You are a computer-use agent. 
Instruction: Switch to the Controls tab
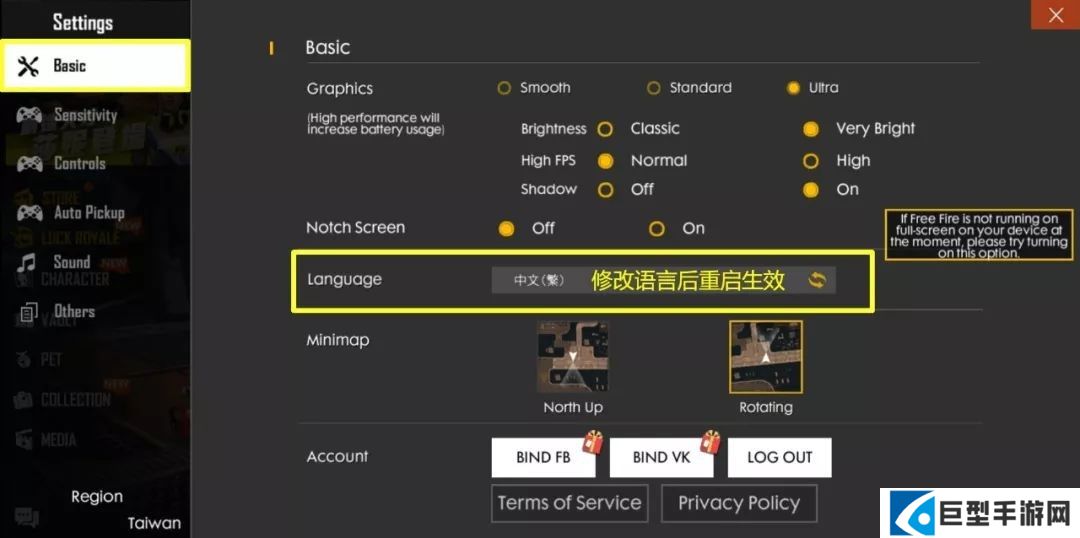click(x=79, y=163)
